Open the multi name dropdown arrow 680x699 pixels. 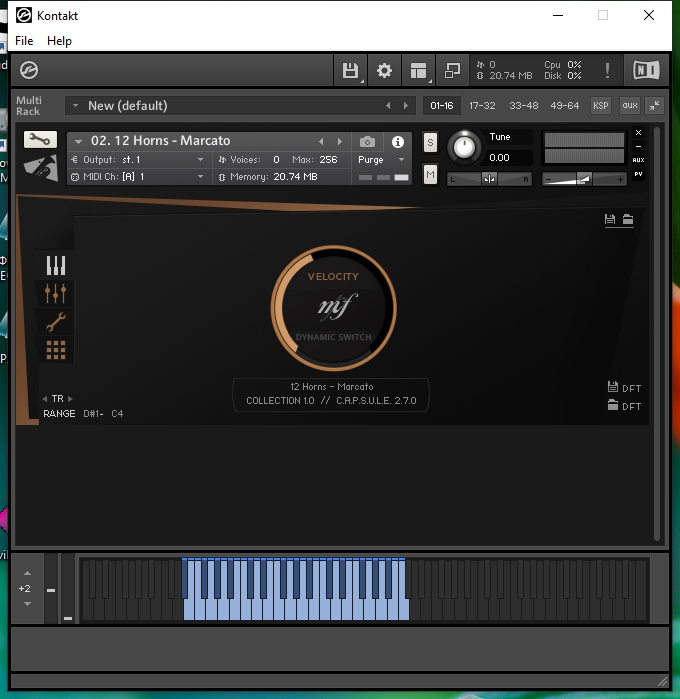coord(75,106)
